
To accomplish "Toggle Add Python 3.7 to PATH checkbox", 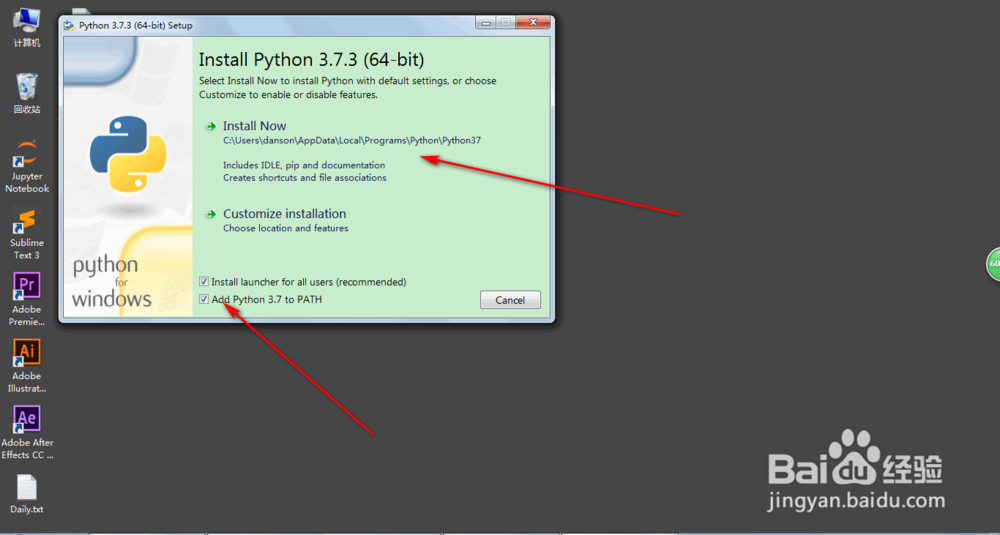I will tap(204, 300).
